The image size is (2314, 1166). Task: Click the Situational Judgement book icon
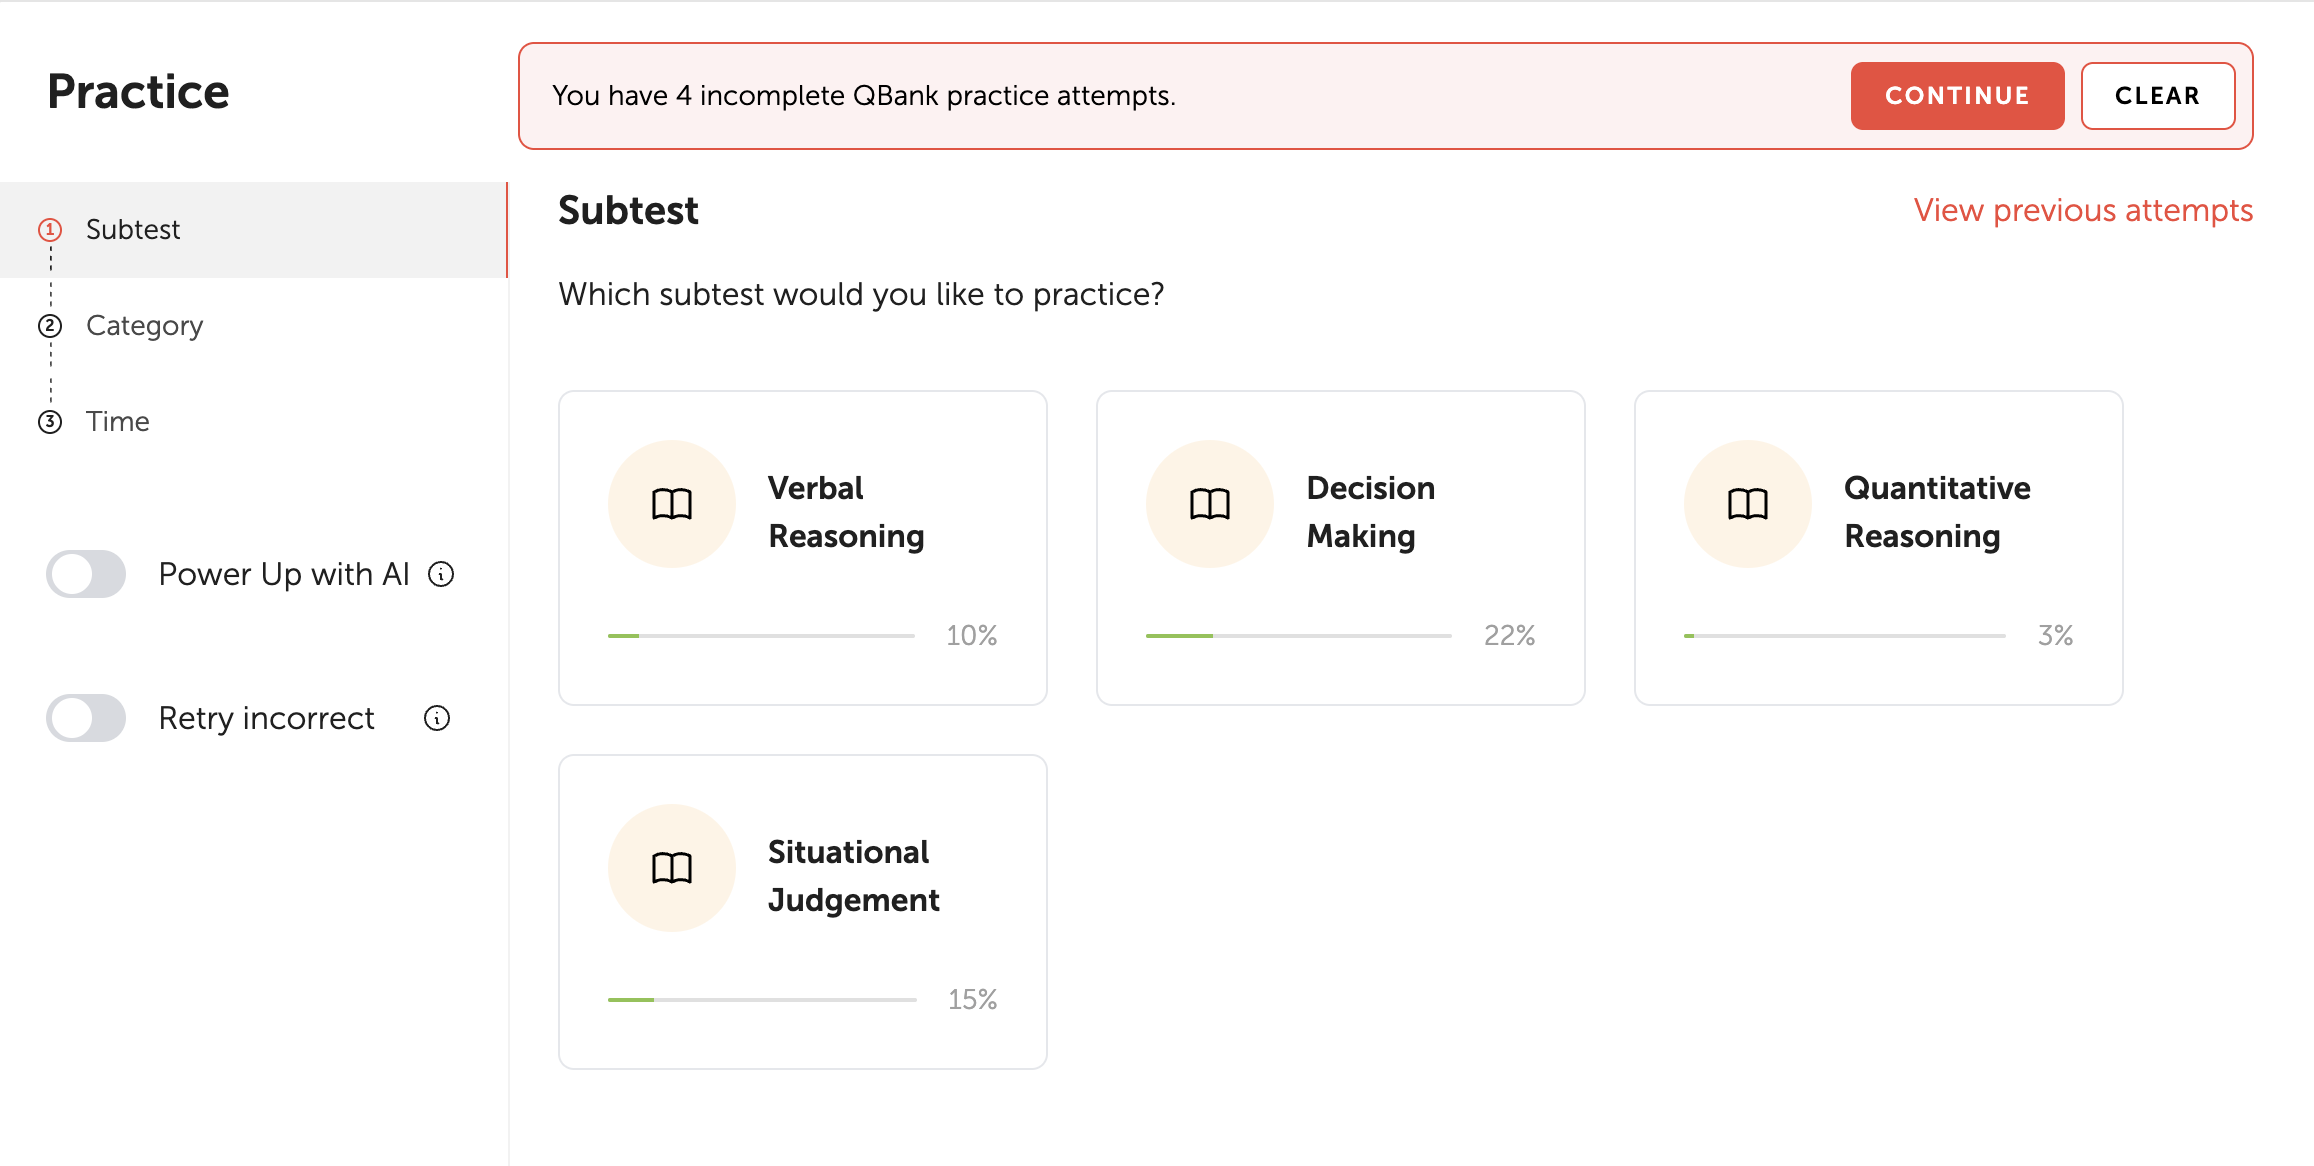tap(672, 868)
